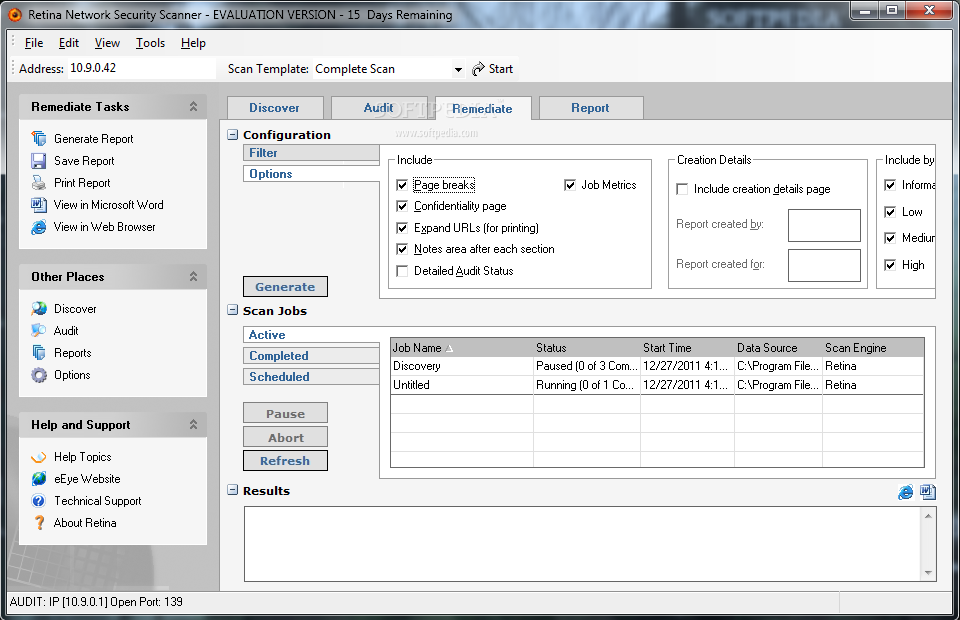
Task: Click the Technical Support question icon
Action: (39, 501)
